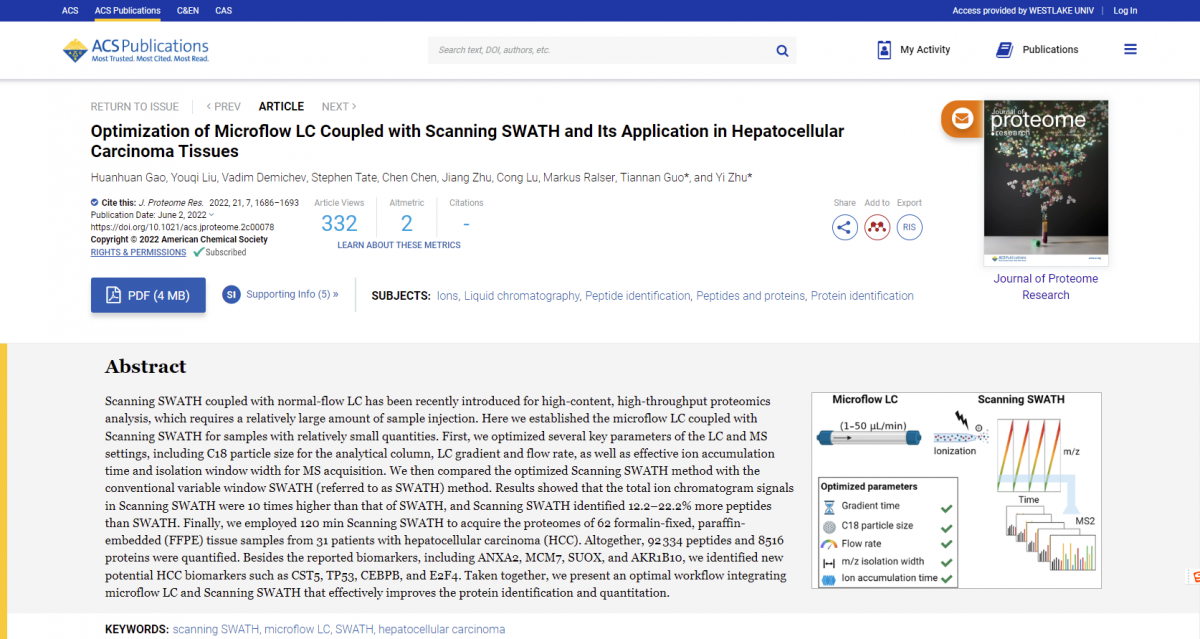Open My Activity
The width and height of the screenshot is (1200, 639).
(x=913, y=49)
